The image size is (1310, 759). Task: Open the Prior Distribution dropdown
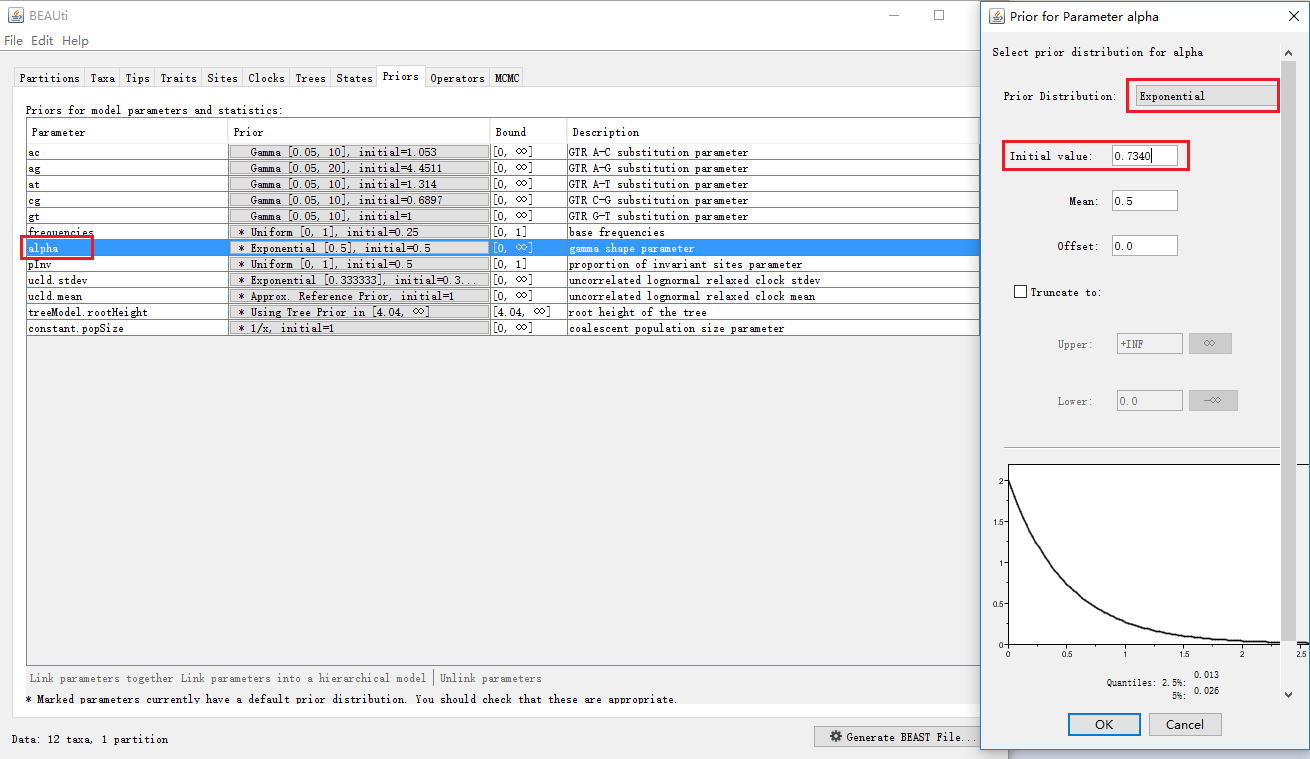pos(1207,96)
